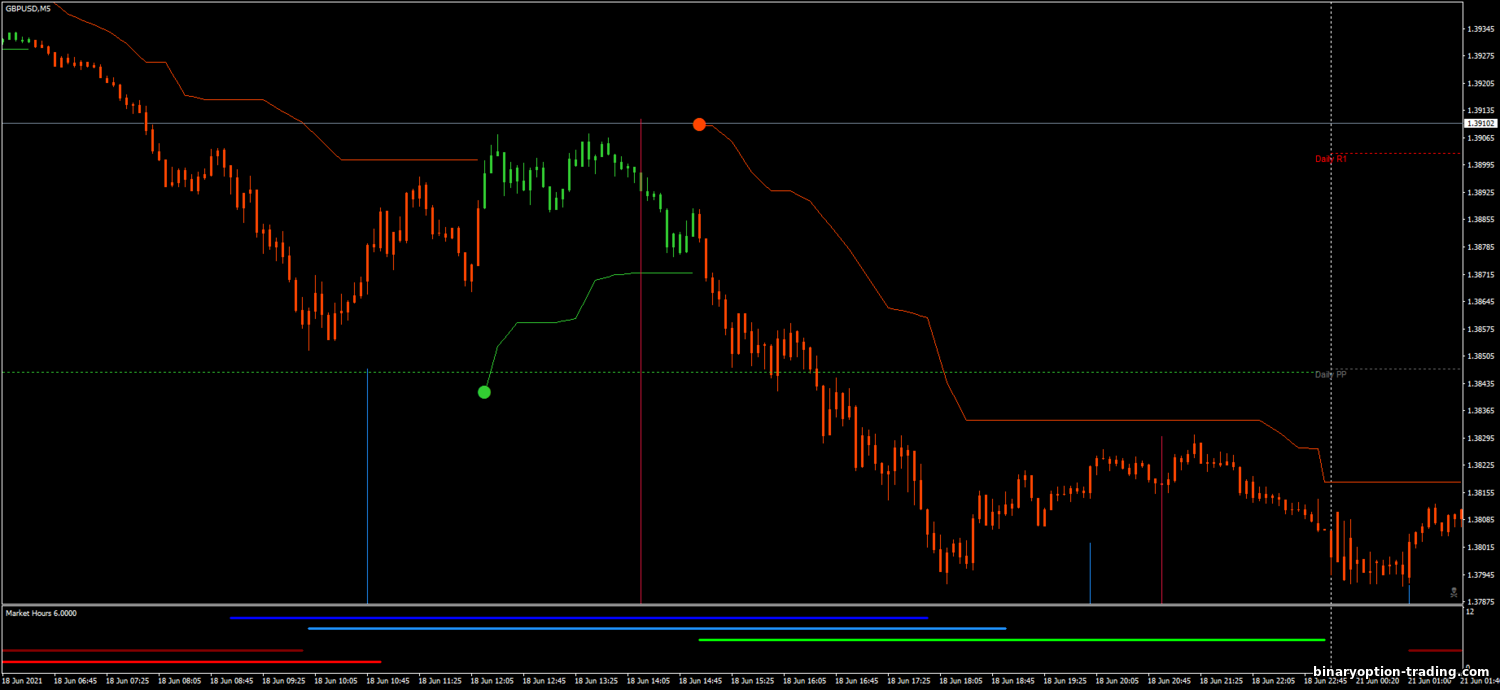Screen dimensions: 1500x690
Task: Click time axis label 18 Jun 21:25
Action: [x=1221, y=681]
